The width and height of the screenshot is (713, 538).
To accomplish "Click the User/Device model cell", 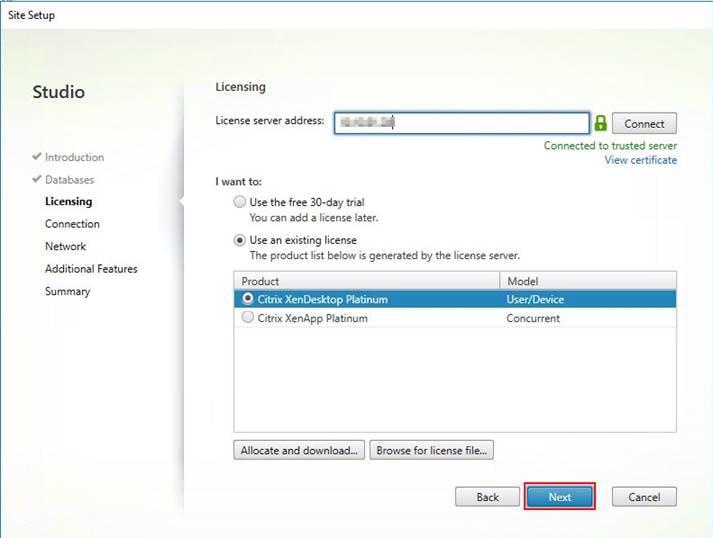I will click(535, 299).
